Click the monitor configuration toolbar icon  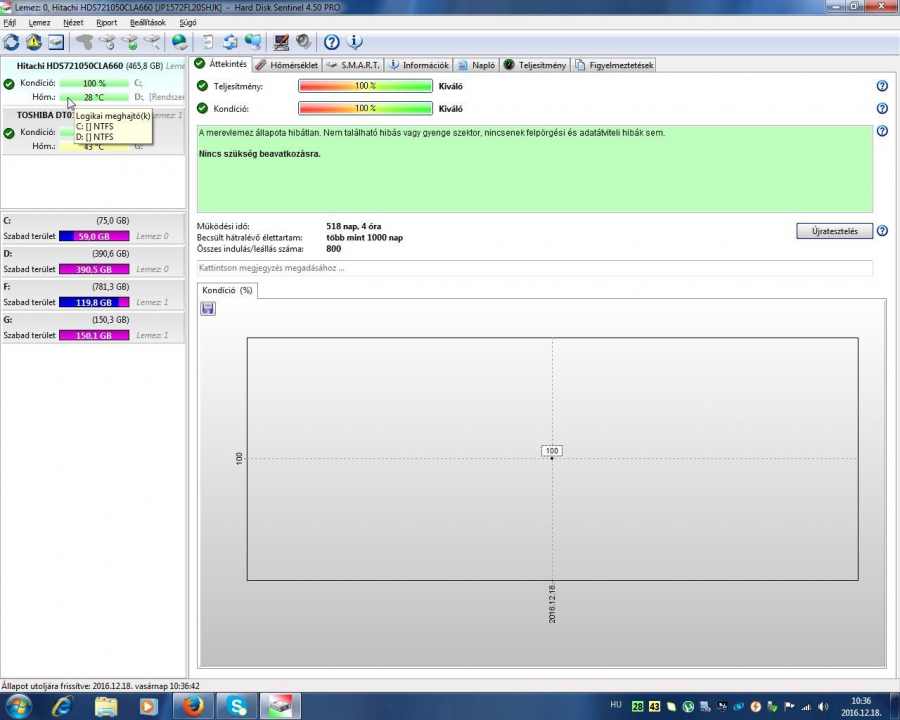click(281, 42)
